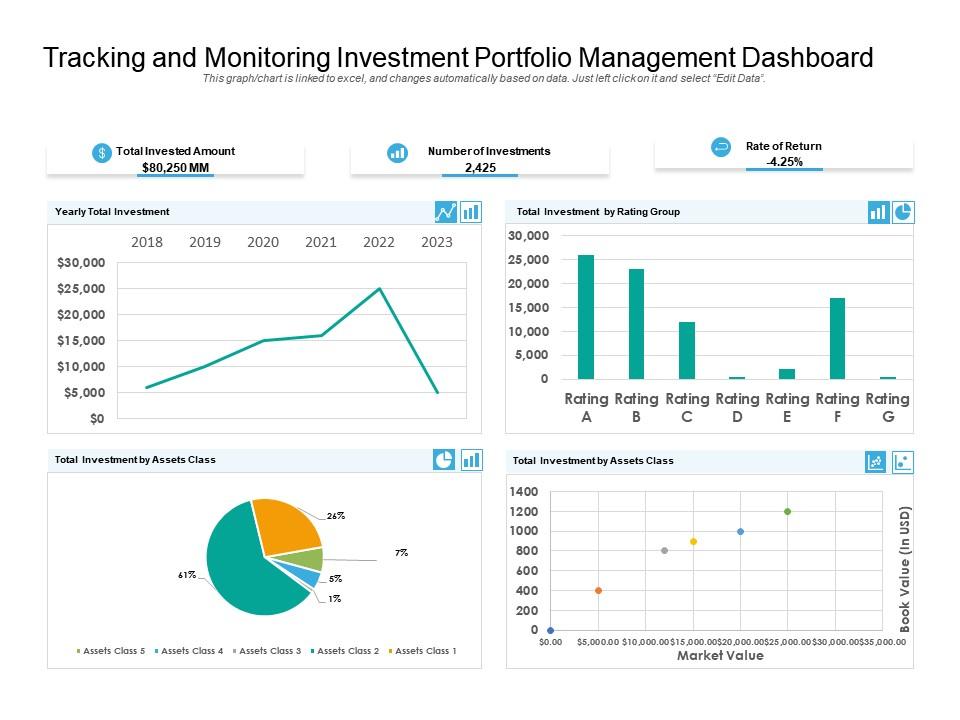Click the Number of Investments label
This screenshot has width=960, height=720.
489,151
